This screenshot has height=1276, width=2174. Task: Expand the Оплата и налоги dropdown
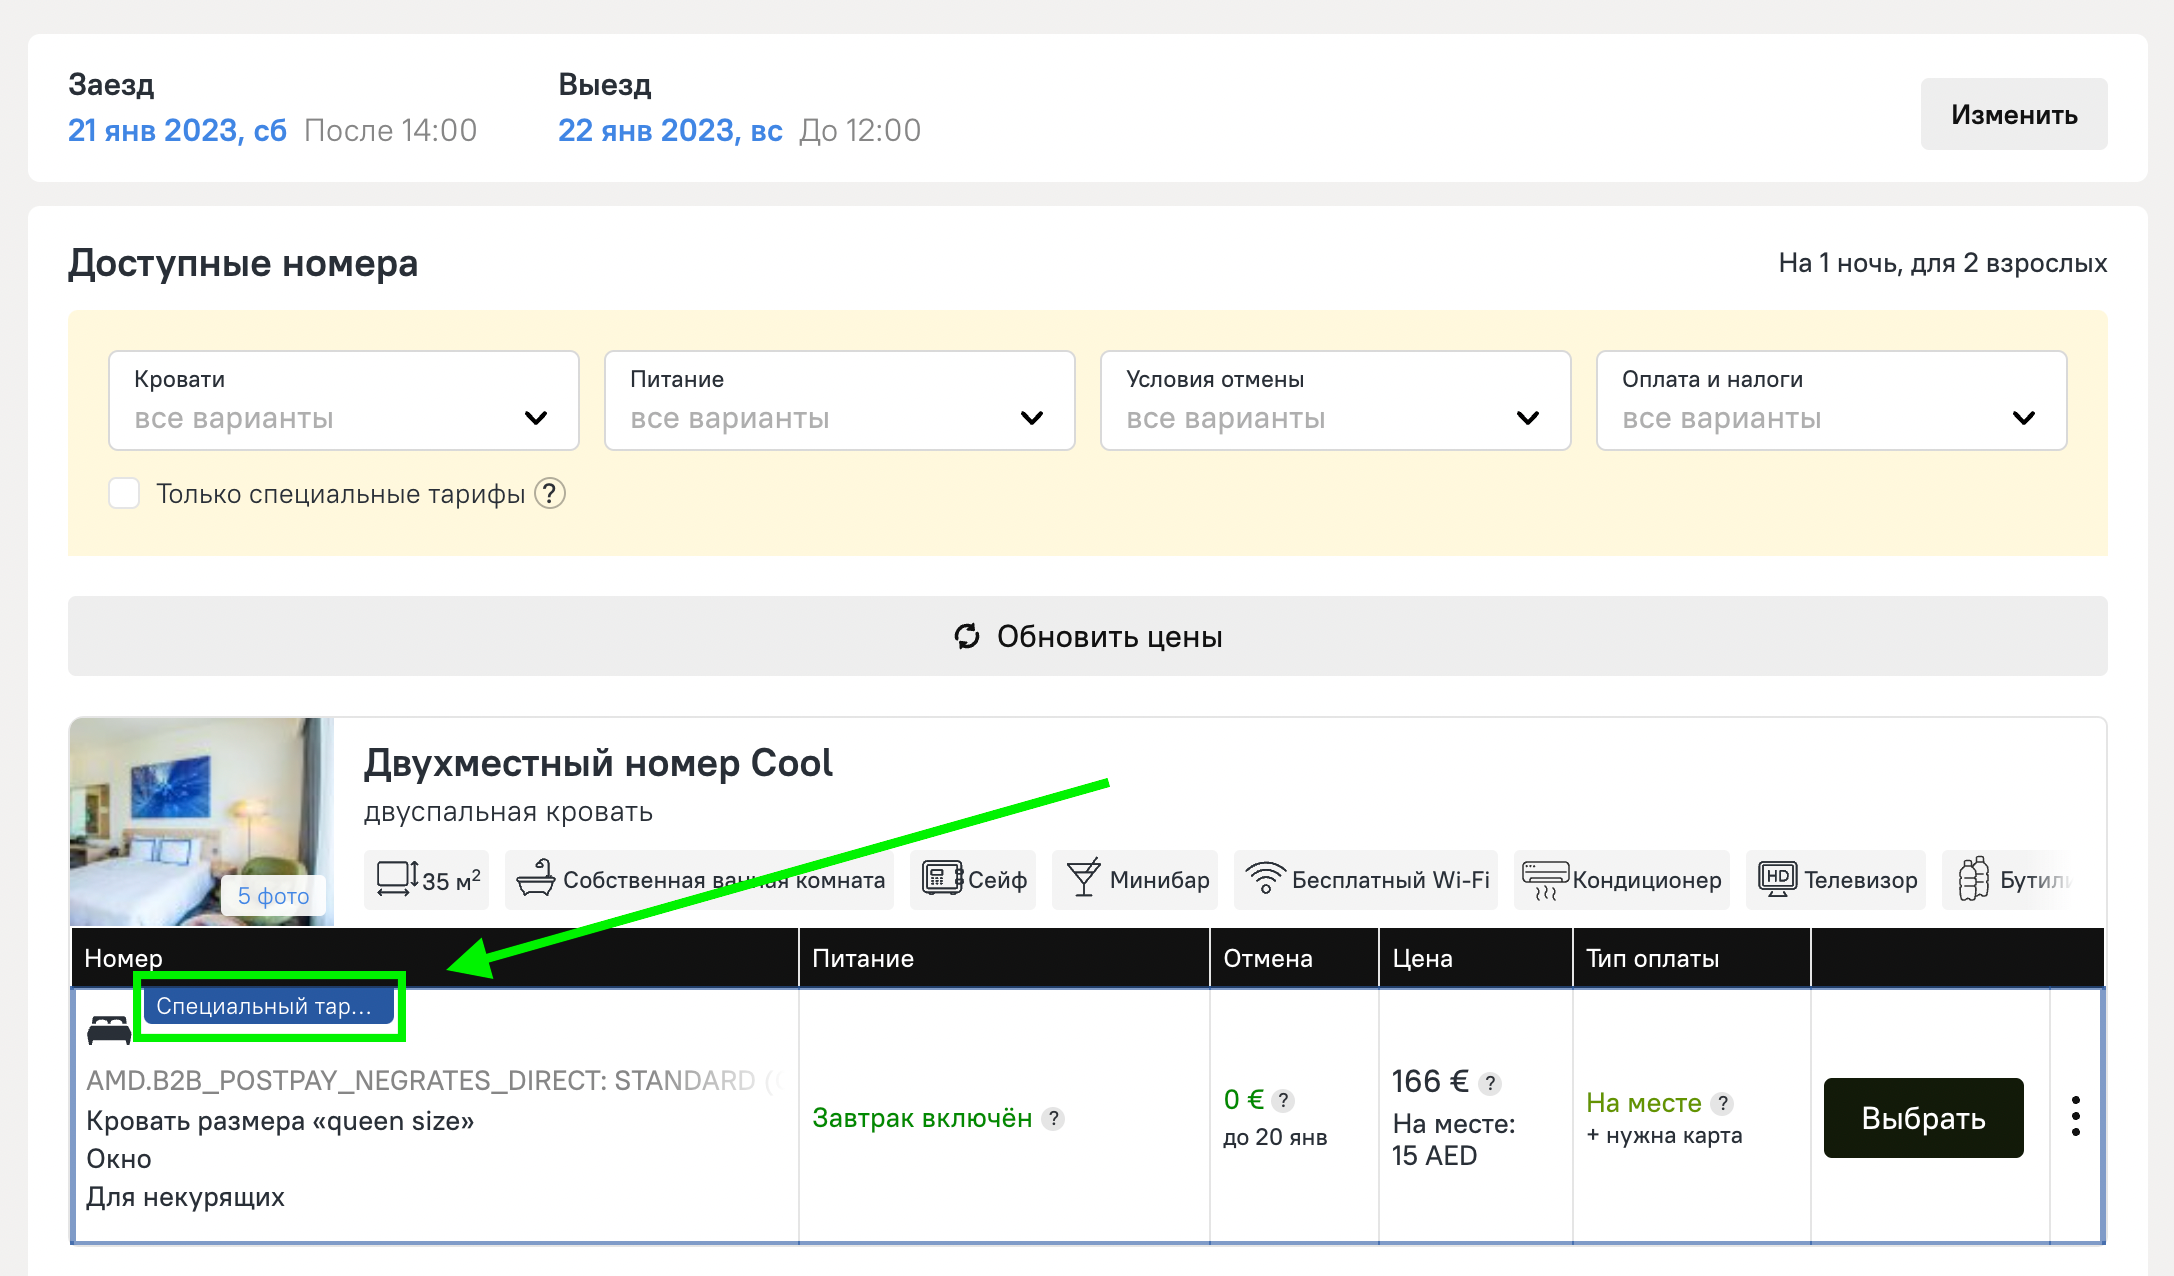pos(1831,401)
